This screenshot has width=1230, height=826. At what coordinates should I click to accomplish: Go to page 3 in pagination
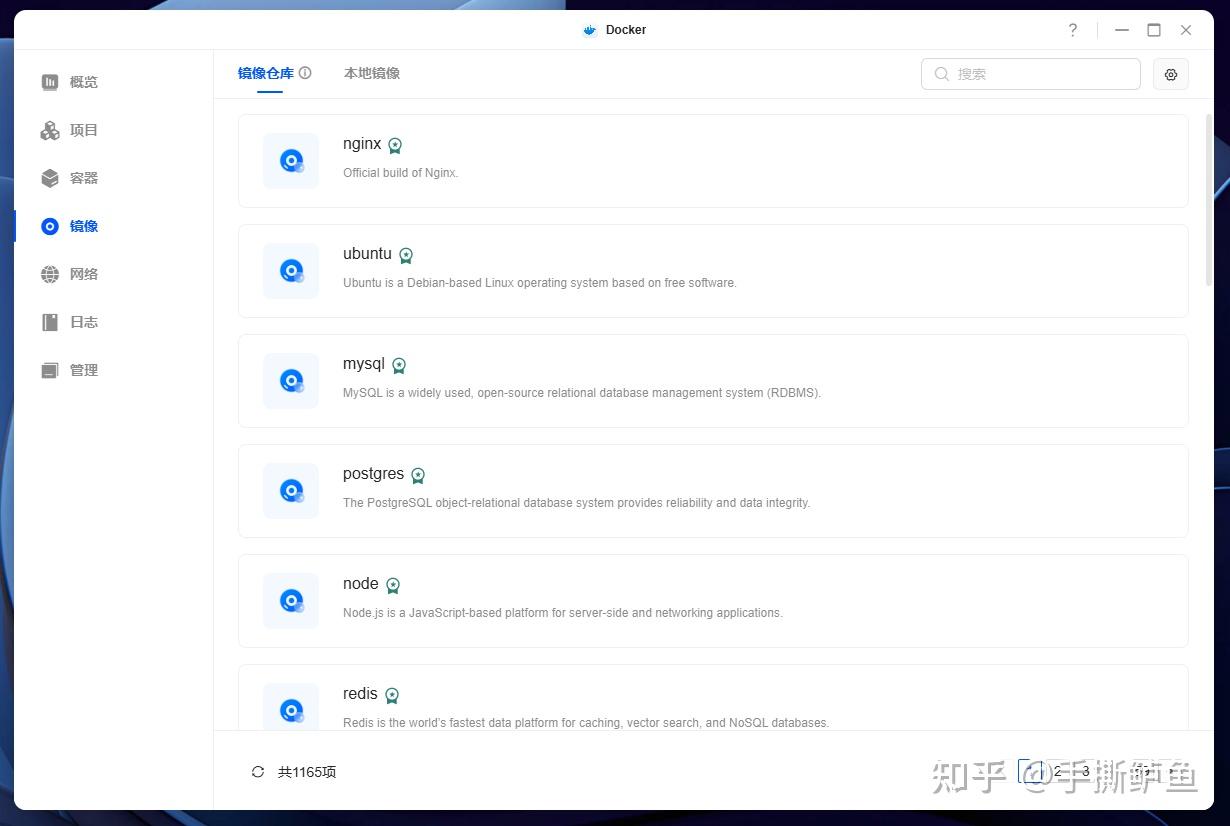pos(1086,771)
